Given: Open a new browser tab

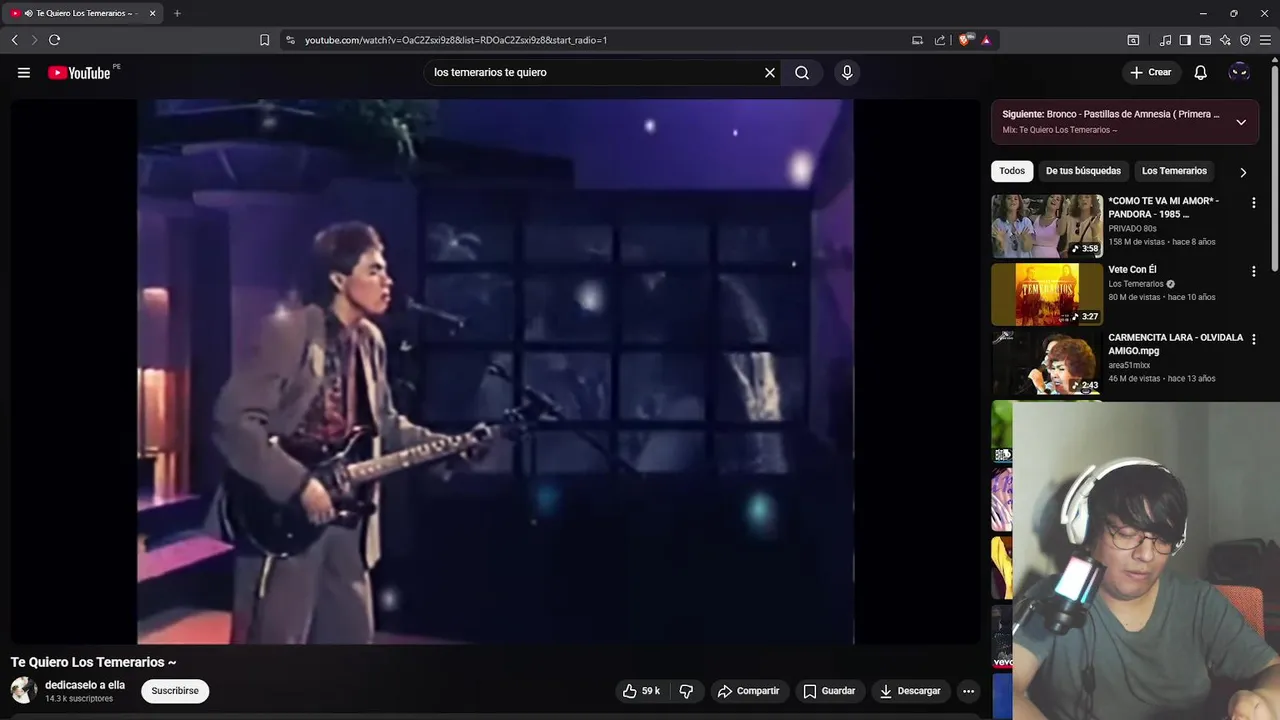Looking at the screenshot, I should coord(177,13).
